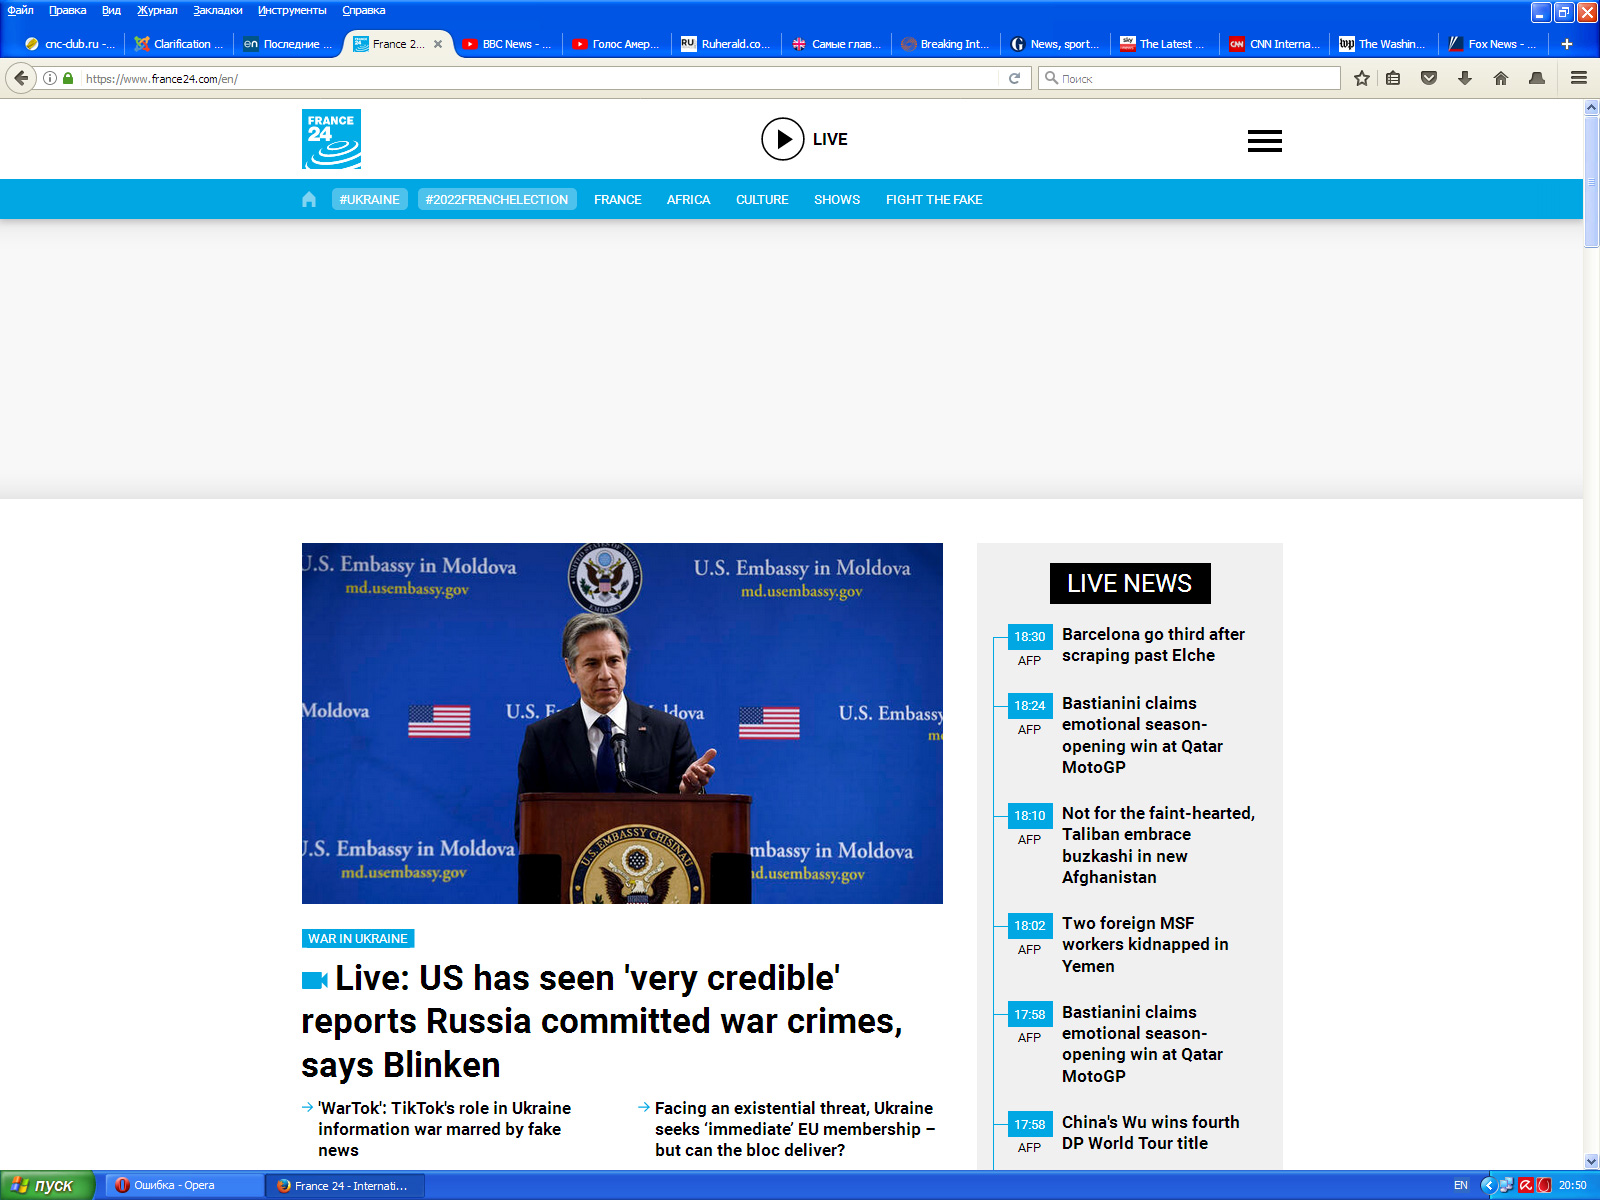The width and height of the screenshot is (1600, 1200).
Task: Open the FRANCE section
Action: tap(618, 199)
